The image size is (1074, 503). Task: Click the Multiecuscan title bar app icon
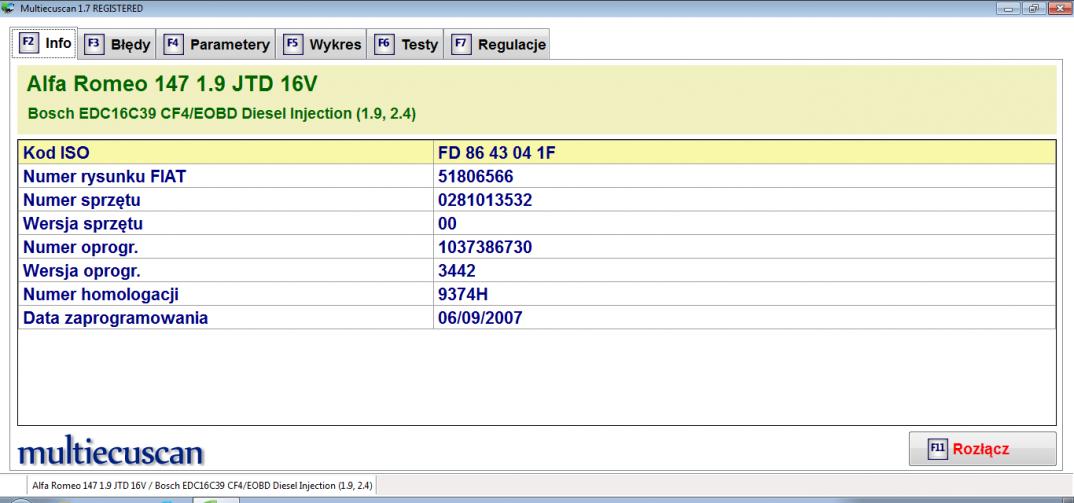[8, 8]
